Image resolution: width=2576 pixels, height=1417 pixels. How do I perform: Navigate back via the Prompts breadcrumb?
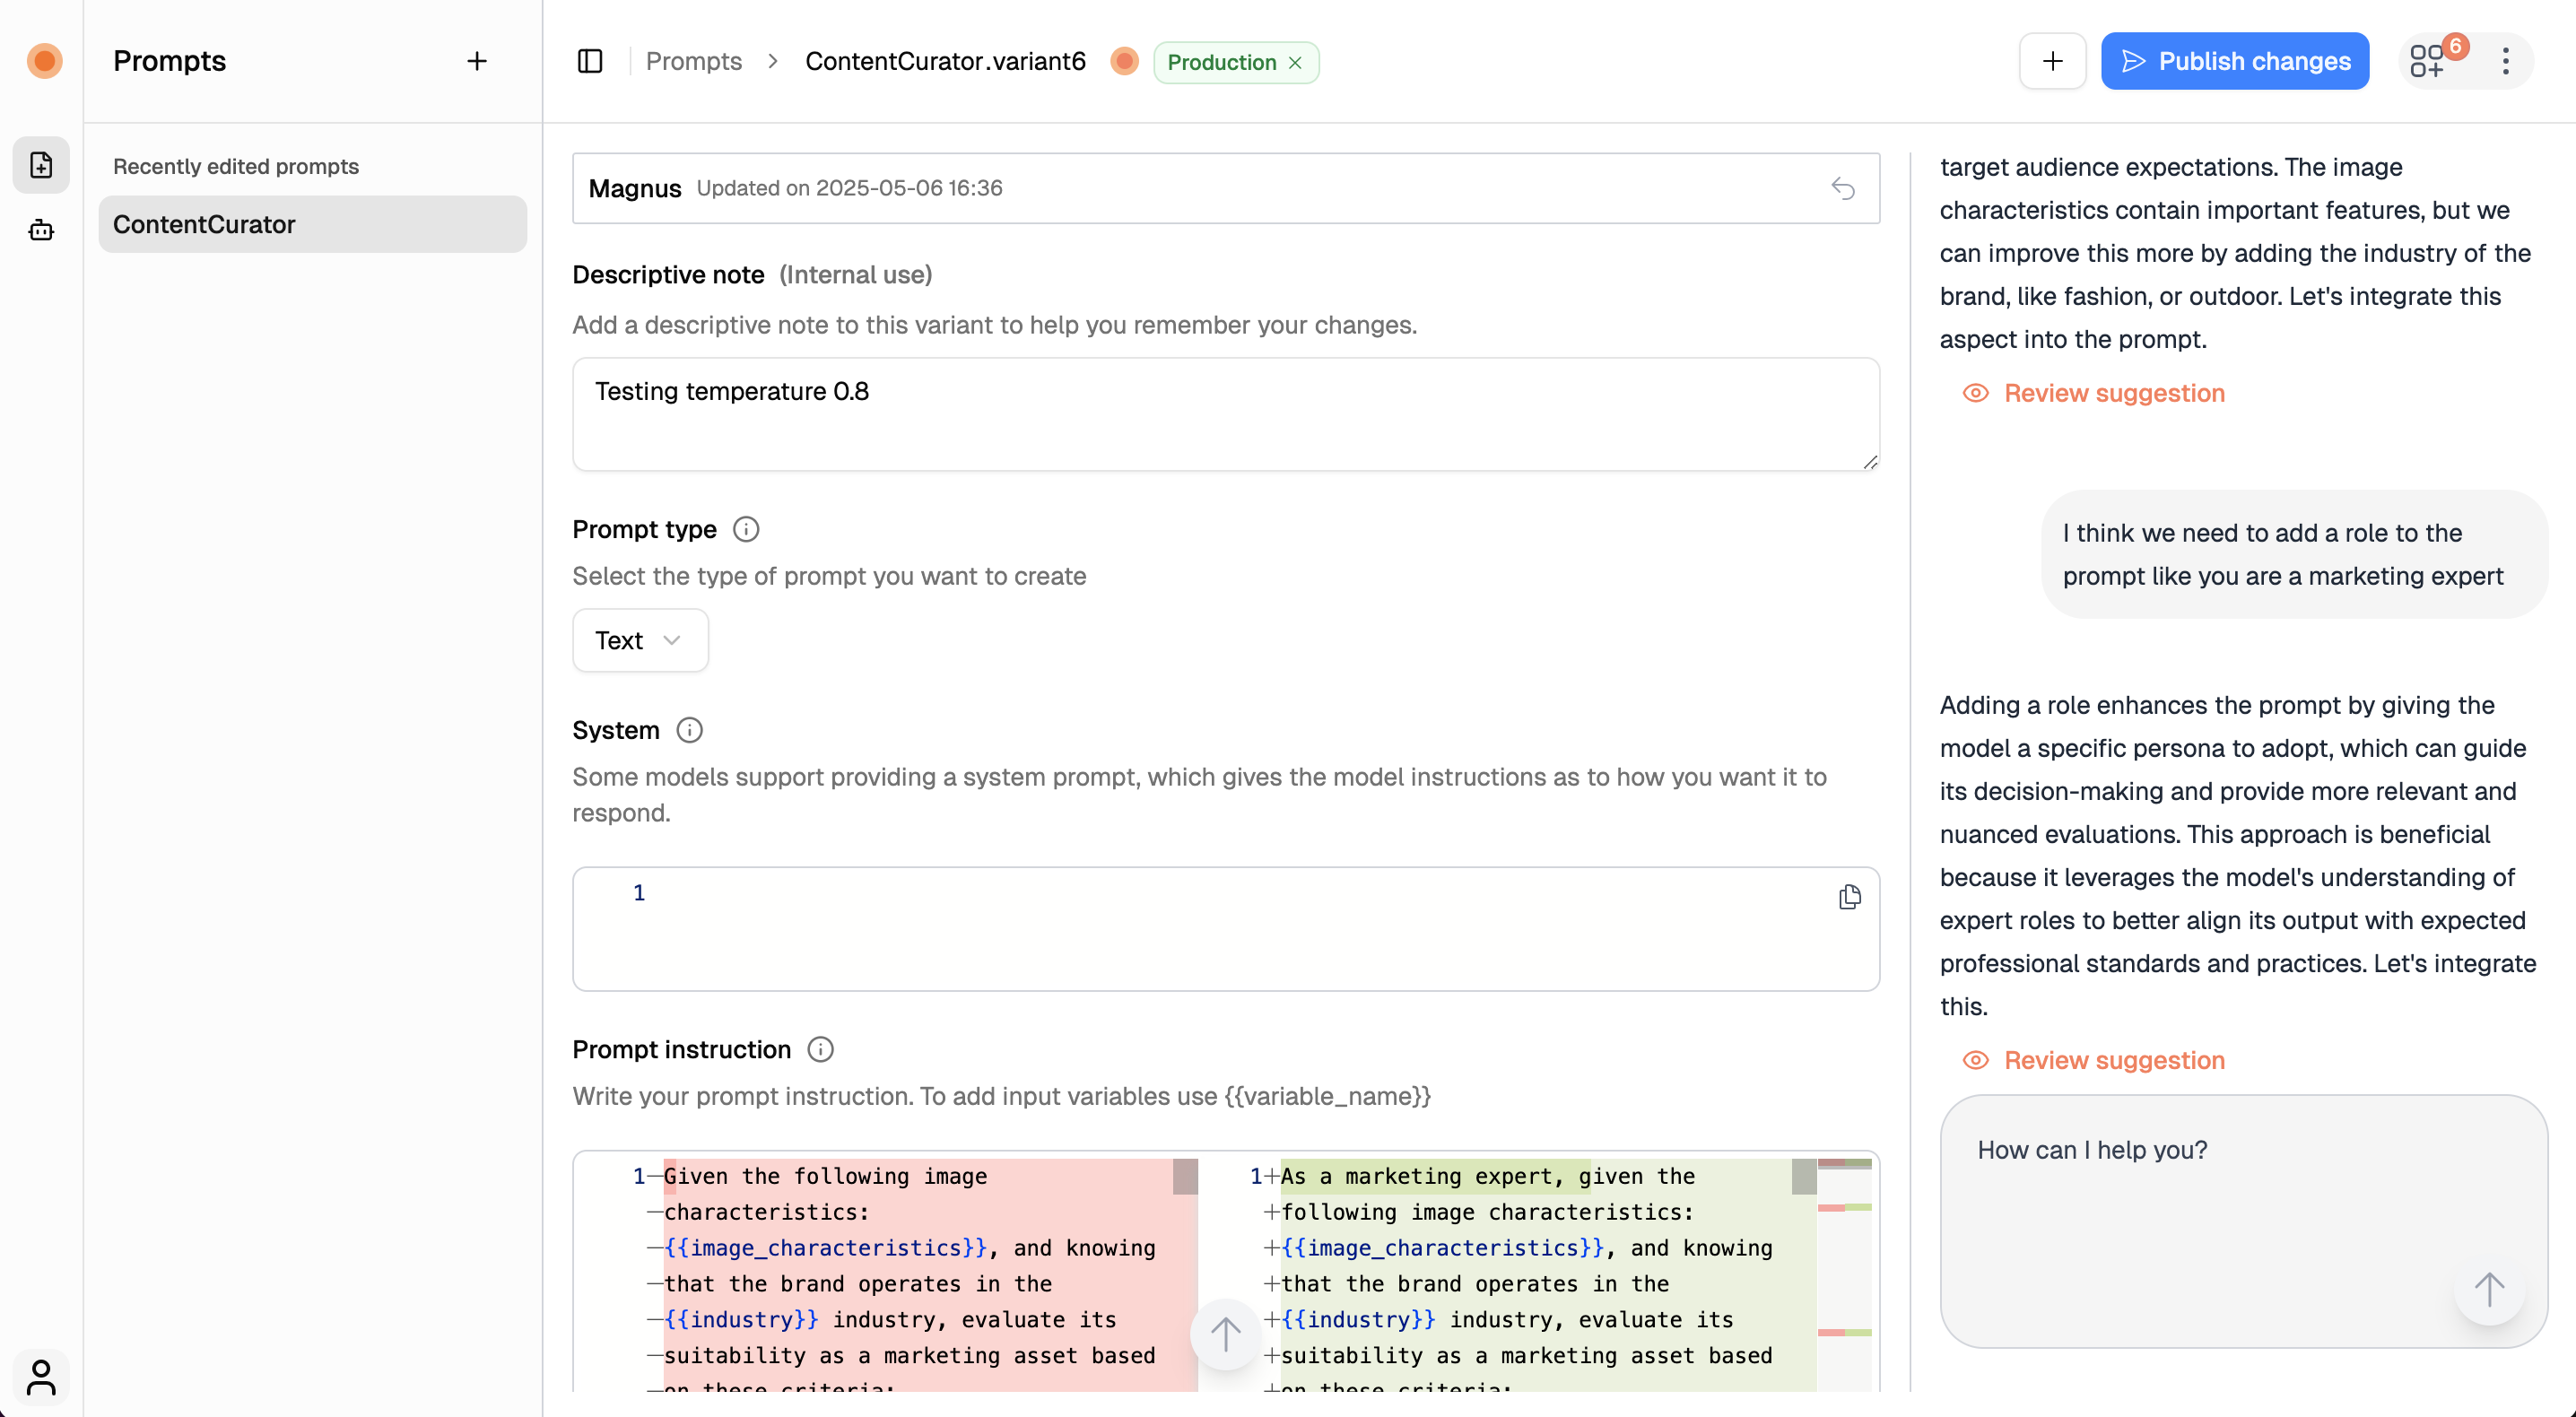(694, 61)
